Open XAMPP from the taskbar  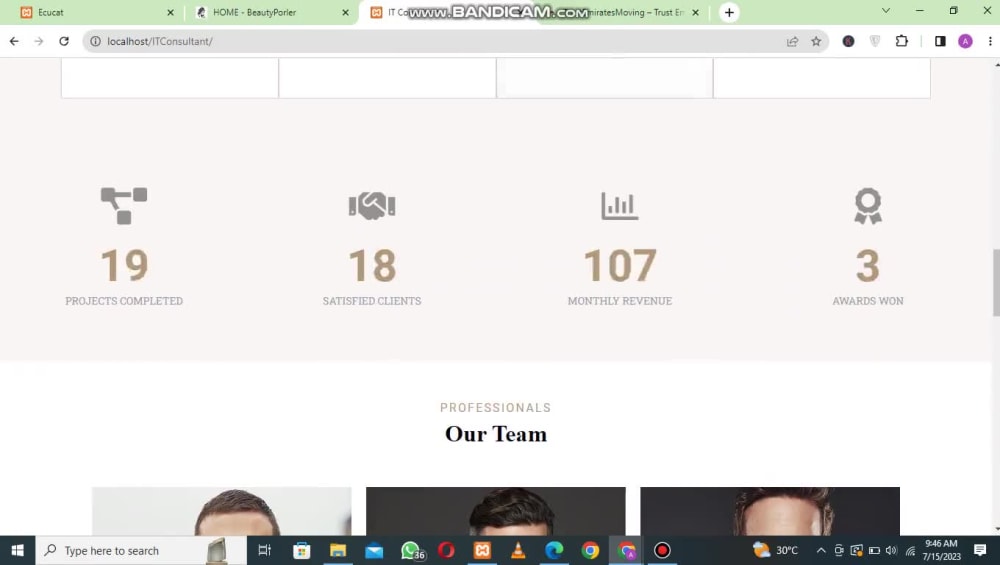tap(482, 550)
